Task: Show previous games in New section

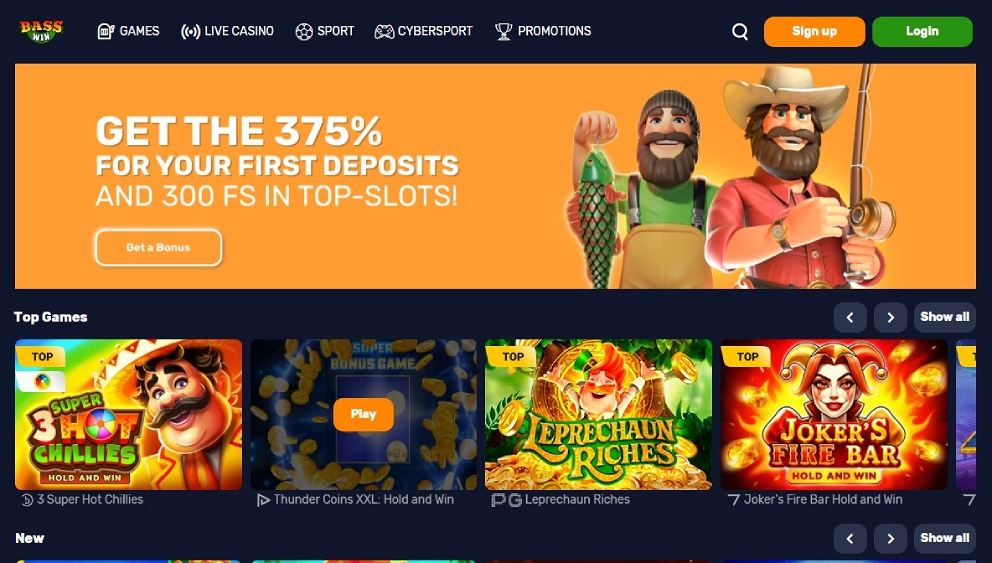Action: tap(850, 538)
